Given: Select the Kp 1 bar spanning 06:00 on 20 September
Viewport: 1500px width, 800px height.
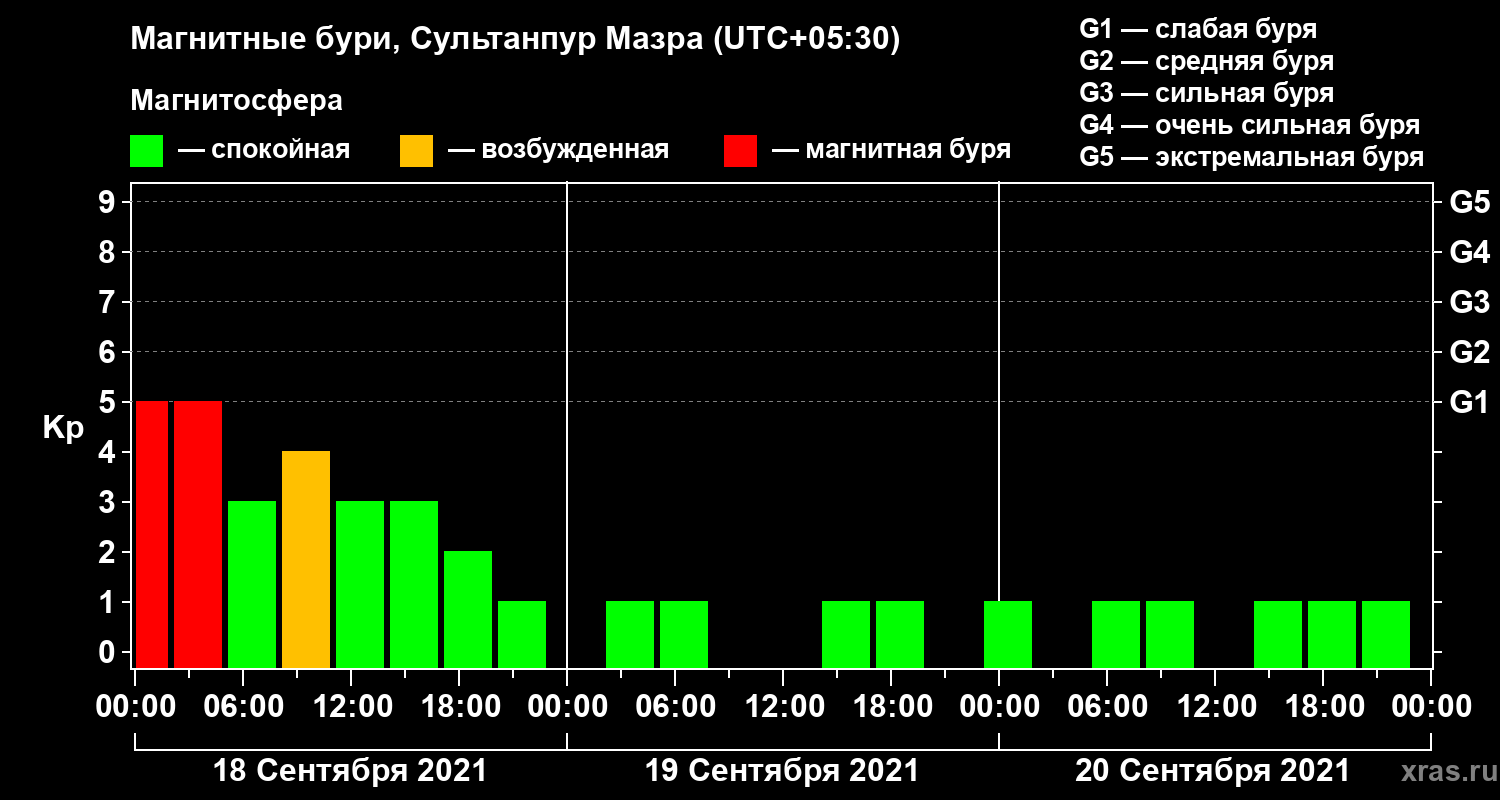Looking at the screenshot, I should (x=1116, y=634).
